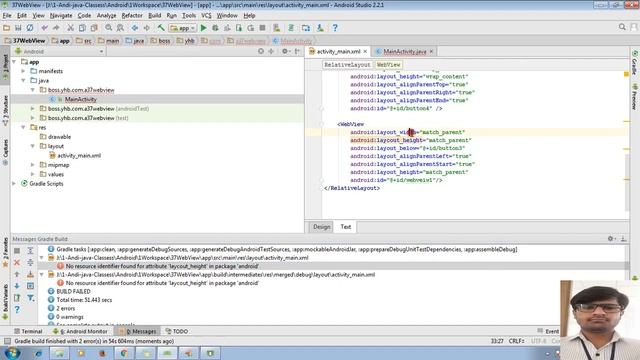This screenshot has width=640, height=360.
Task: Undo the last action in the toolbar
Action: click(44, 28)
